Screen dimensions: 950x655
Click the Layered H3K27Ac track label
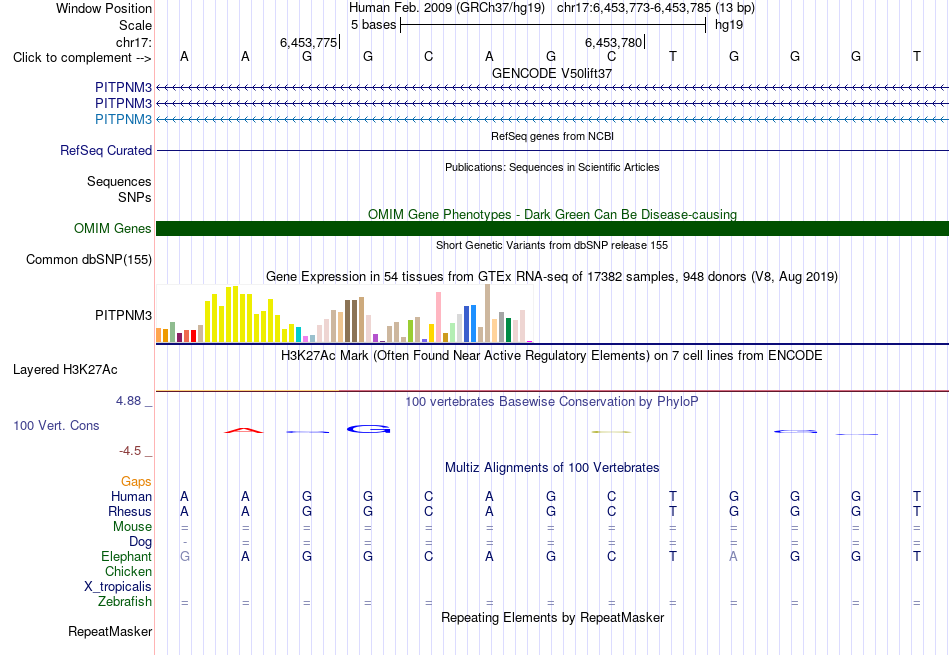click(65, 370)
